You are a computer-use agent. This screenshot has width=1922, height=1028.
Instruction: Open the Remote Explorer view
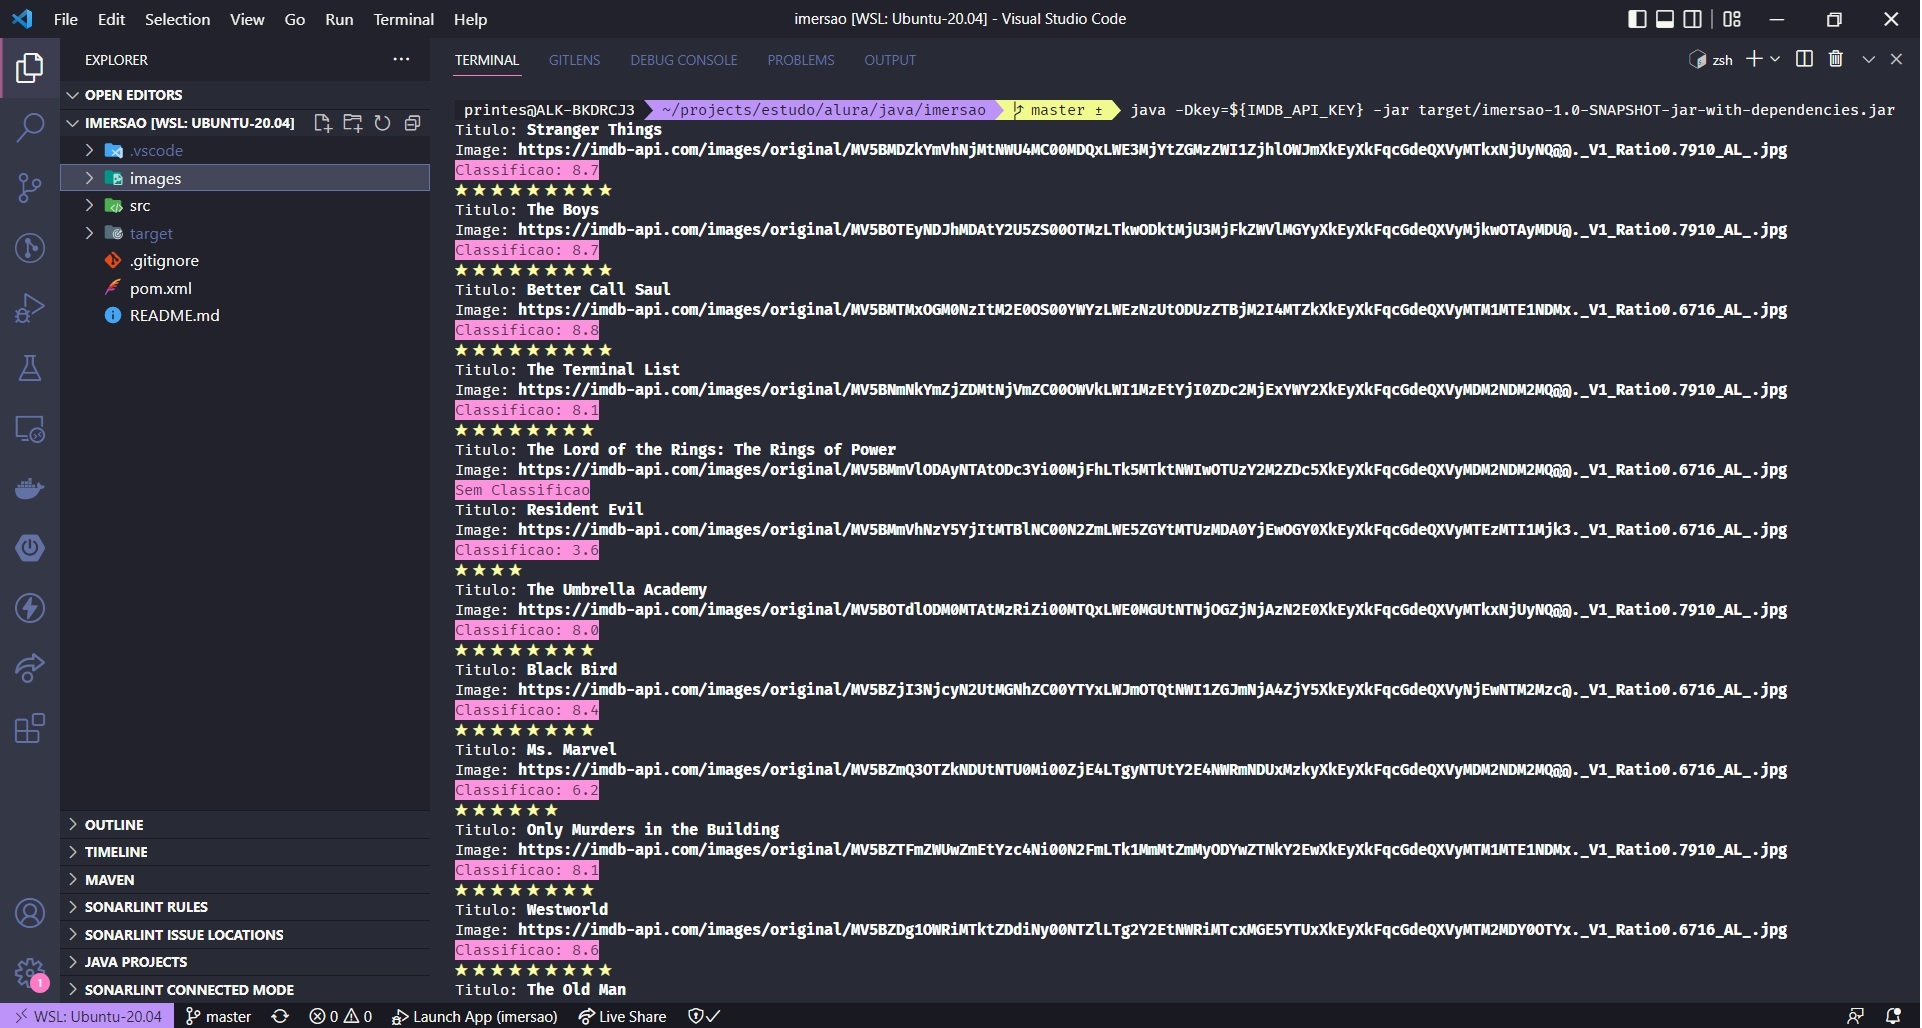pos(30,428)
